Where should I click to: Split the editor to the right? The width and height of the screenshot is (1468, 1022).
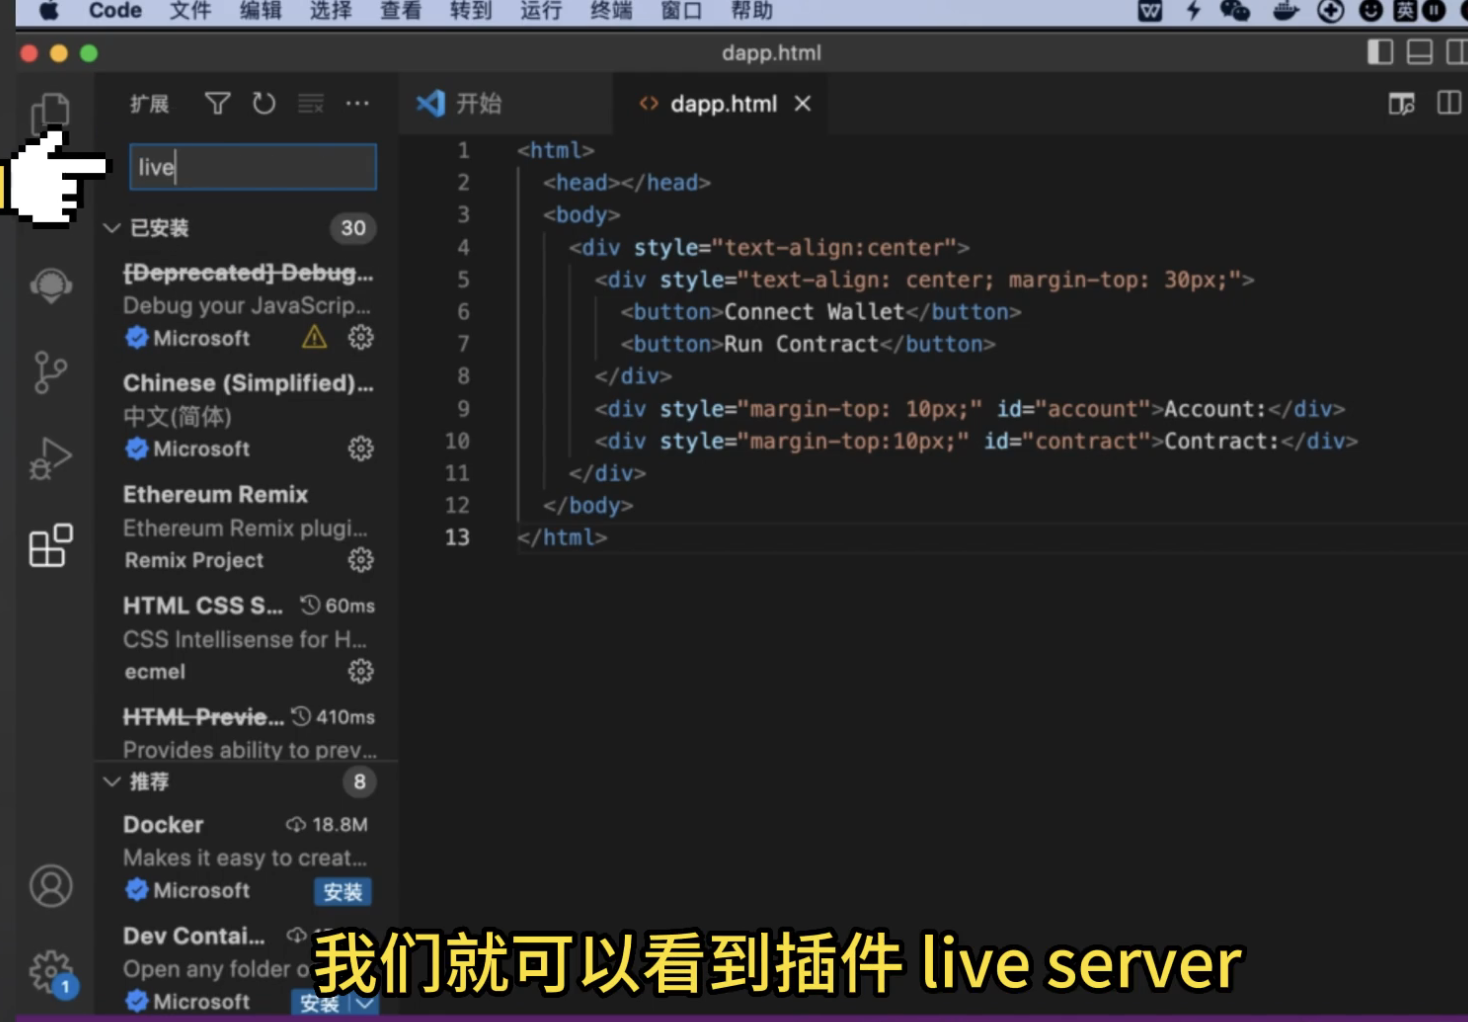tap(1448, 103)
